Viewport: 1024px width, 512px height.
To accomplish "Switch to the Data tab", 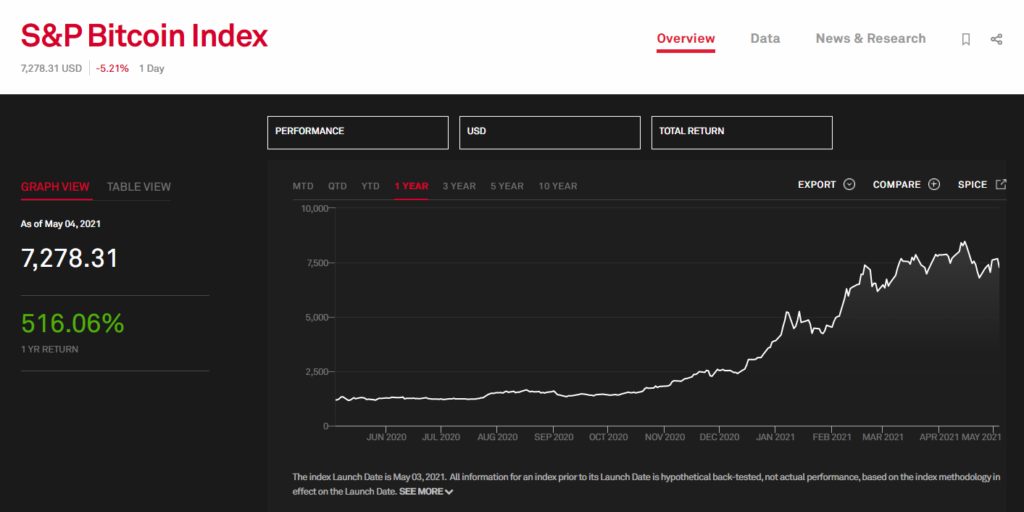I will pos(765,39).
